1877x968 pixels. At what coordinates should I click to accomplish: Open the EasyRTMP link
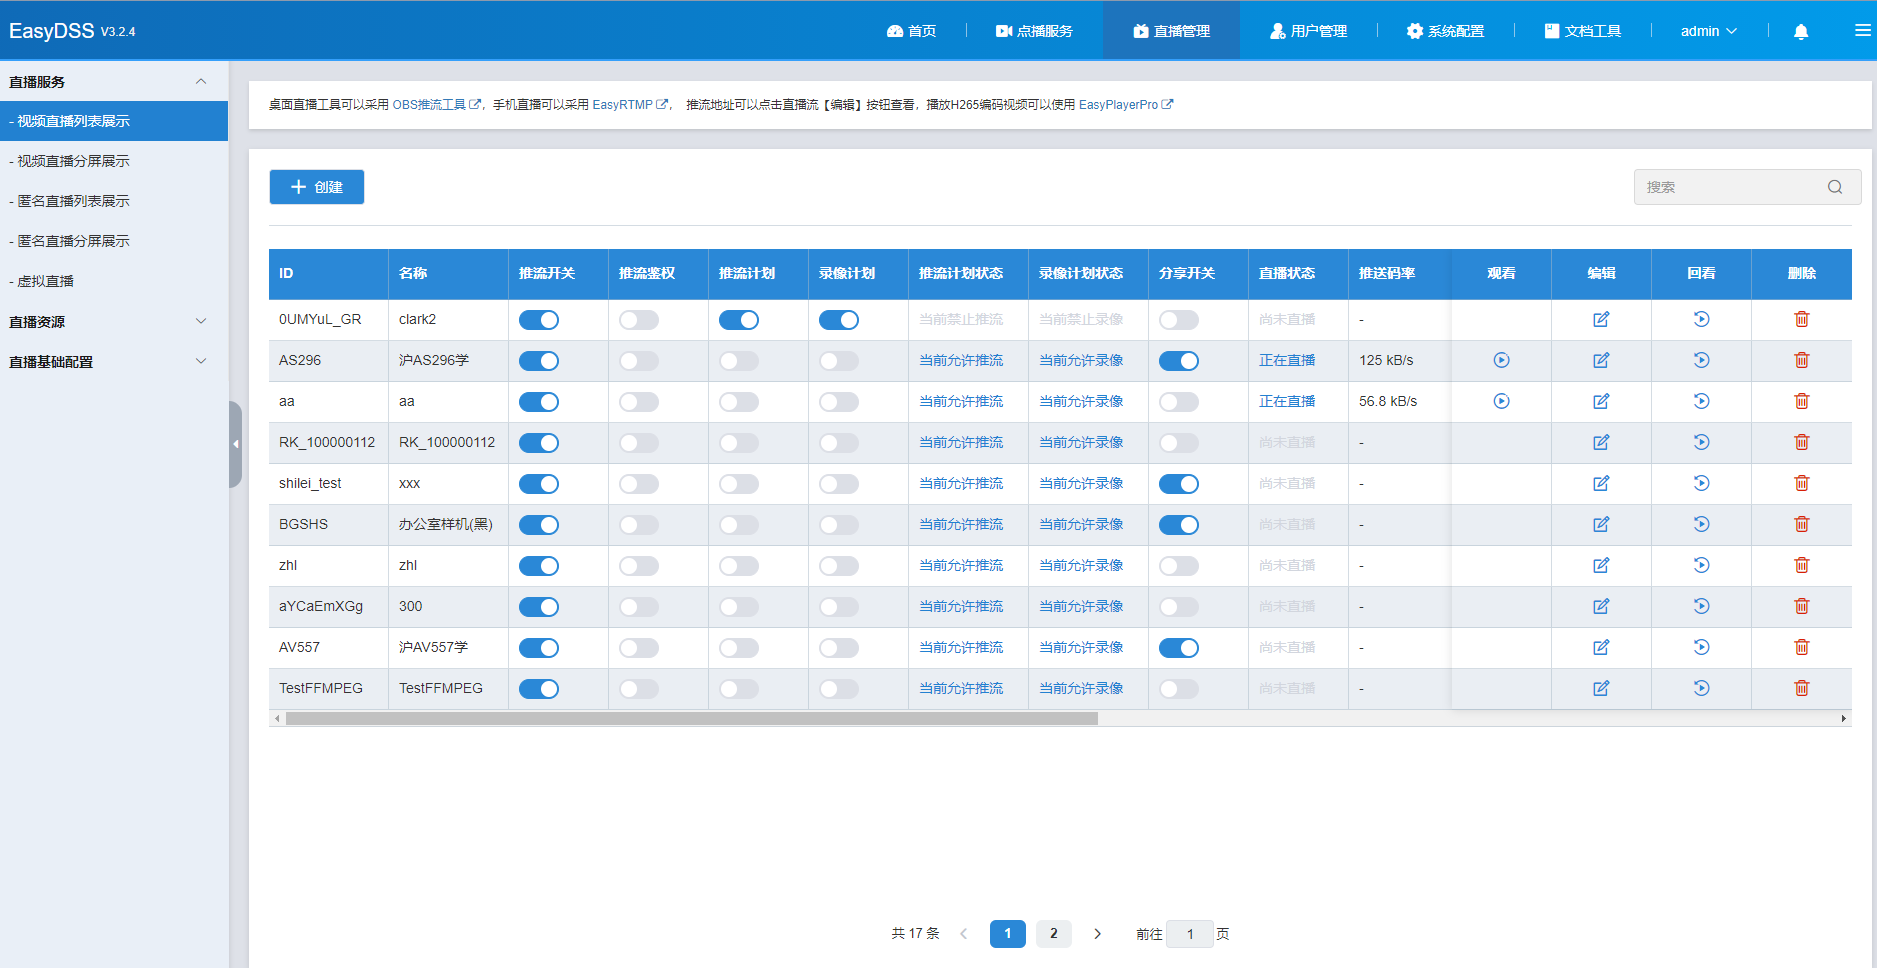coord(630,104)
